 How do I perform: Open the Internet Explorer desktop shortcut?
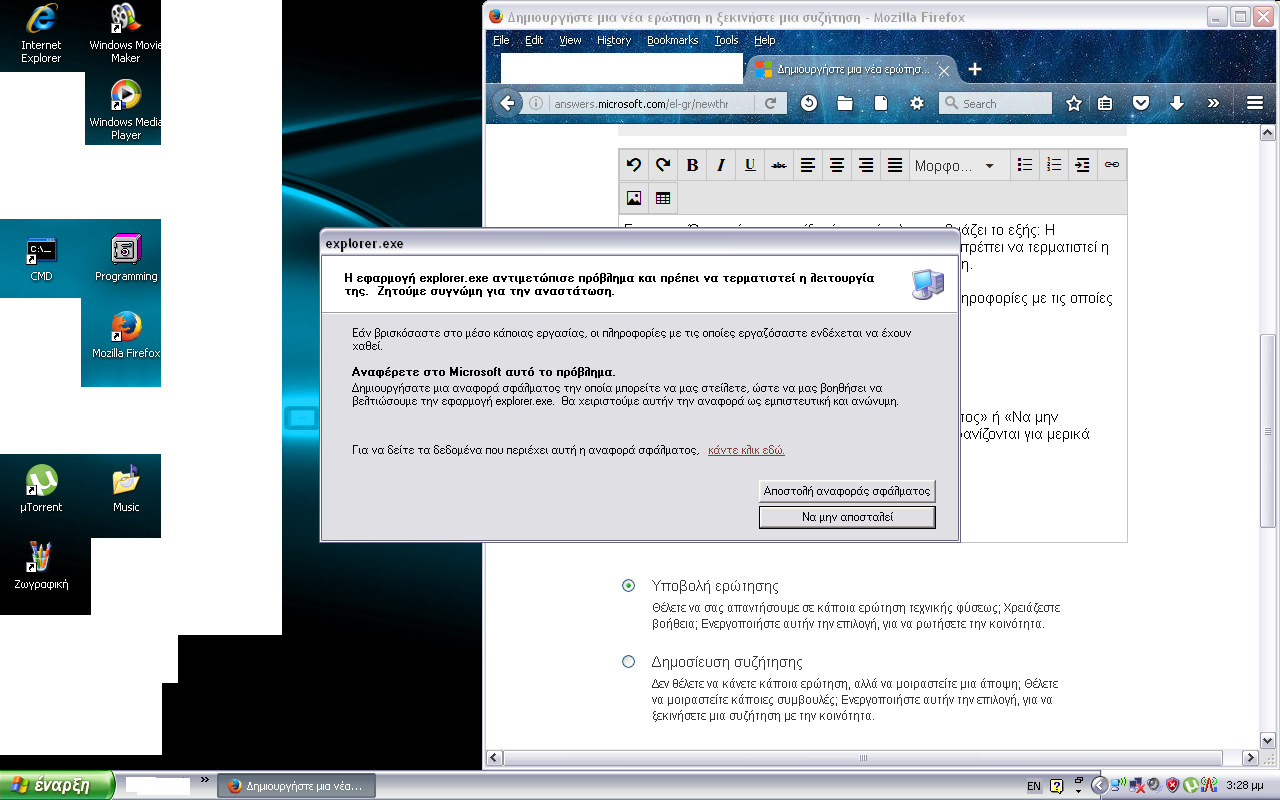[41, 33]
